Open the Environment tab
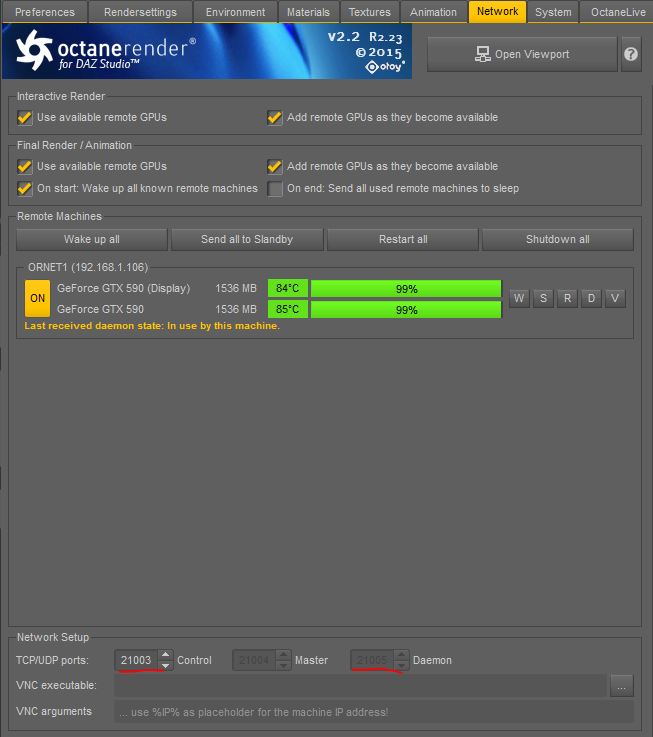Viewport: 653px width, 737px height. [x=235, y=12]
